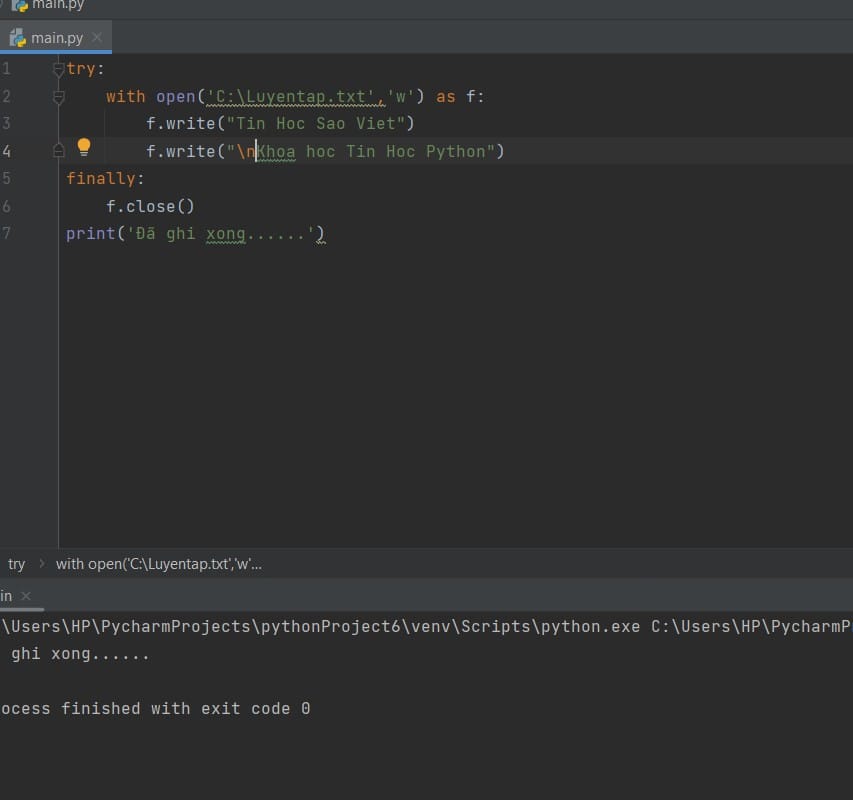Collapse the try block fold marker

59,69
